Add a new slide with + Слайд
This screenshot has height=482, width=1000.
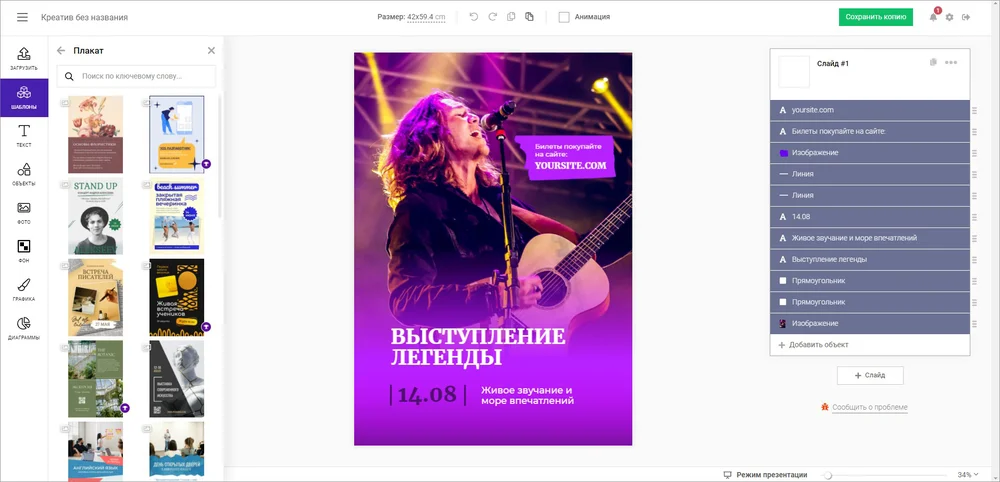[x=870, y=376]
